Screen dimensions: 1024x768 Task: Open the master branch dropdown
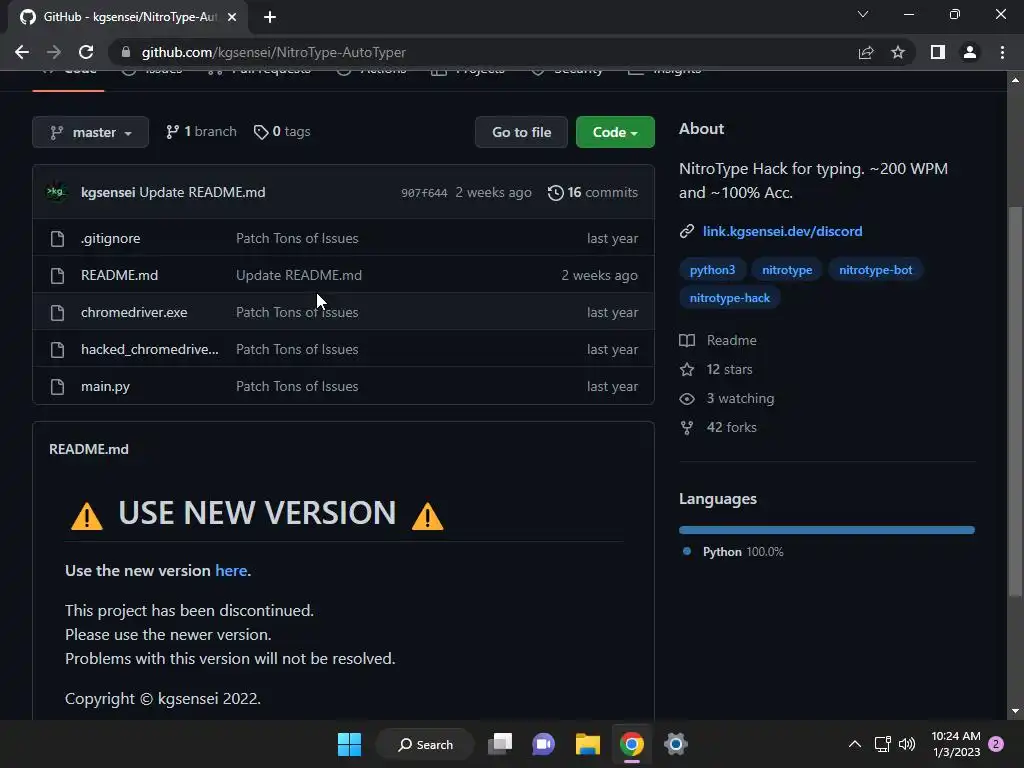[91, 132]
